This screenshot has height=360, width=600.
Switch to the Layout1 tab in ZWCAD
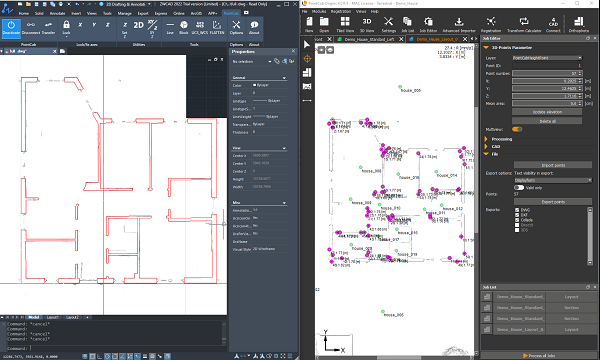click(x=52, y=317)
